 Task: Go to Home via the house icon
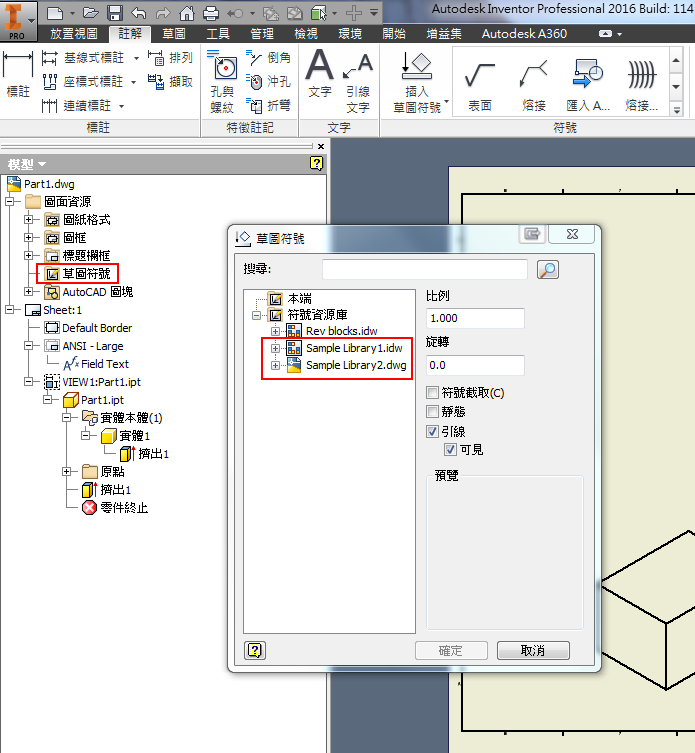point(187,13)
